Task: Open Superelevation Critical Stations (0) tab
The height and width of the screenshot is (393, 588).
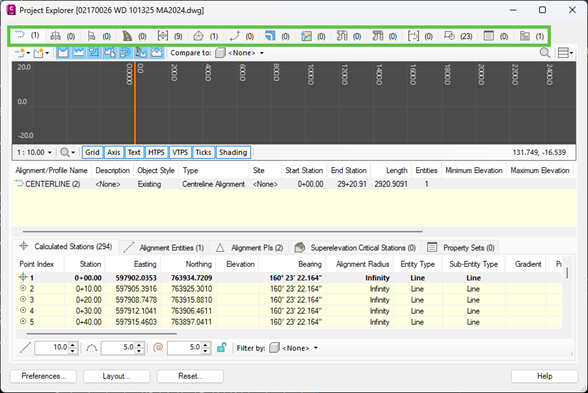Action: 355,248
